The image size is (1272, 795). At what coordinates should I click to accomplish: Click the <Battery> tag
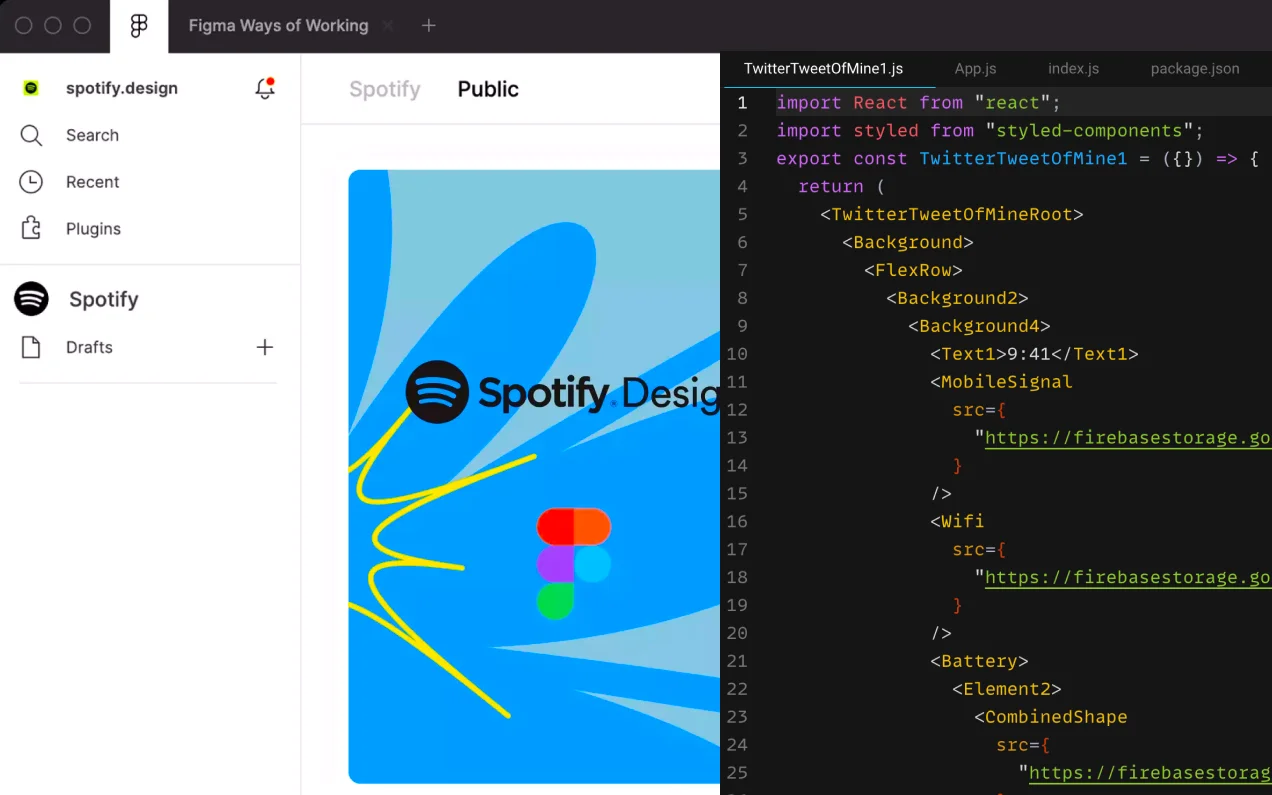coord(979,661)
